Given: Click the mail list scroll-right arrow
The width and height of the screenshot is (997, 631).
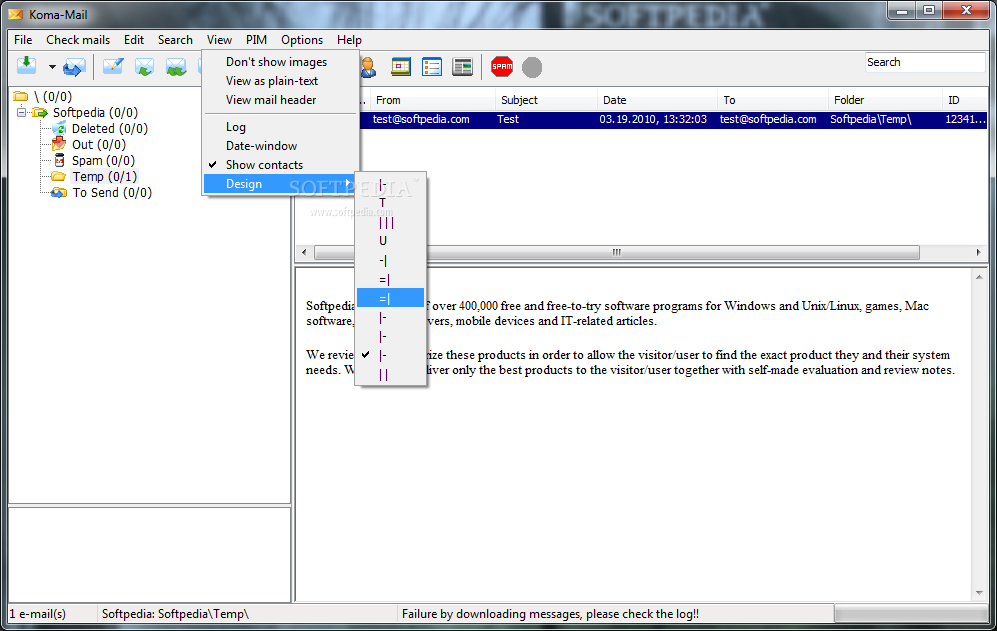Looking at the screenshot, I should 978,252.
